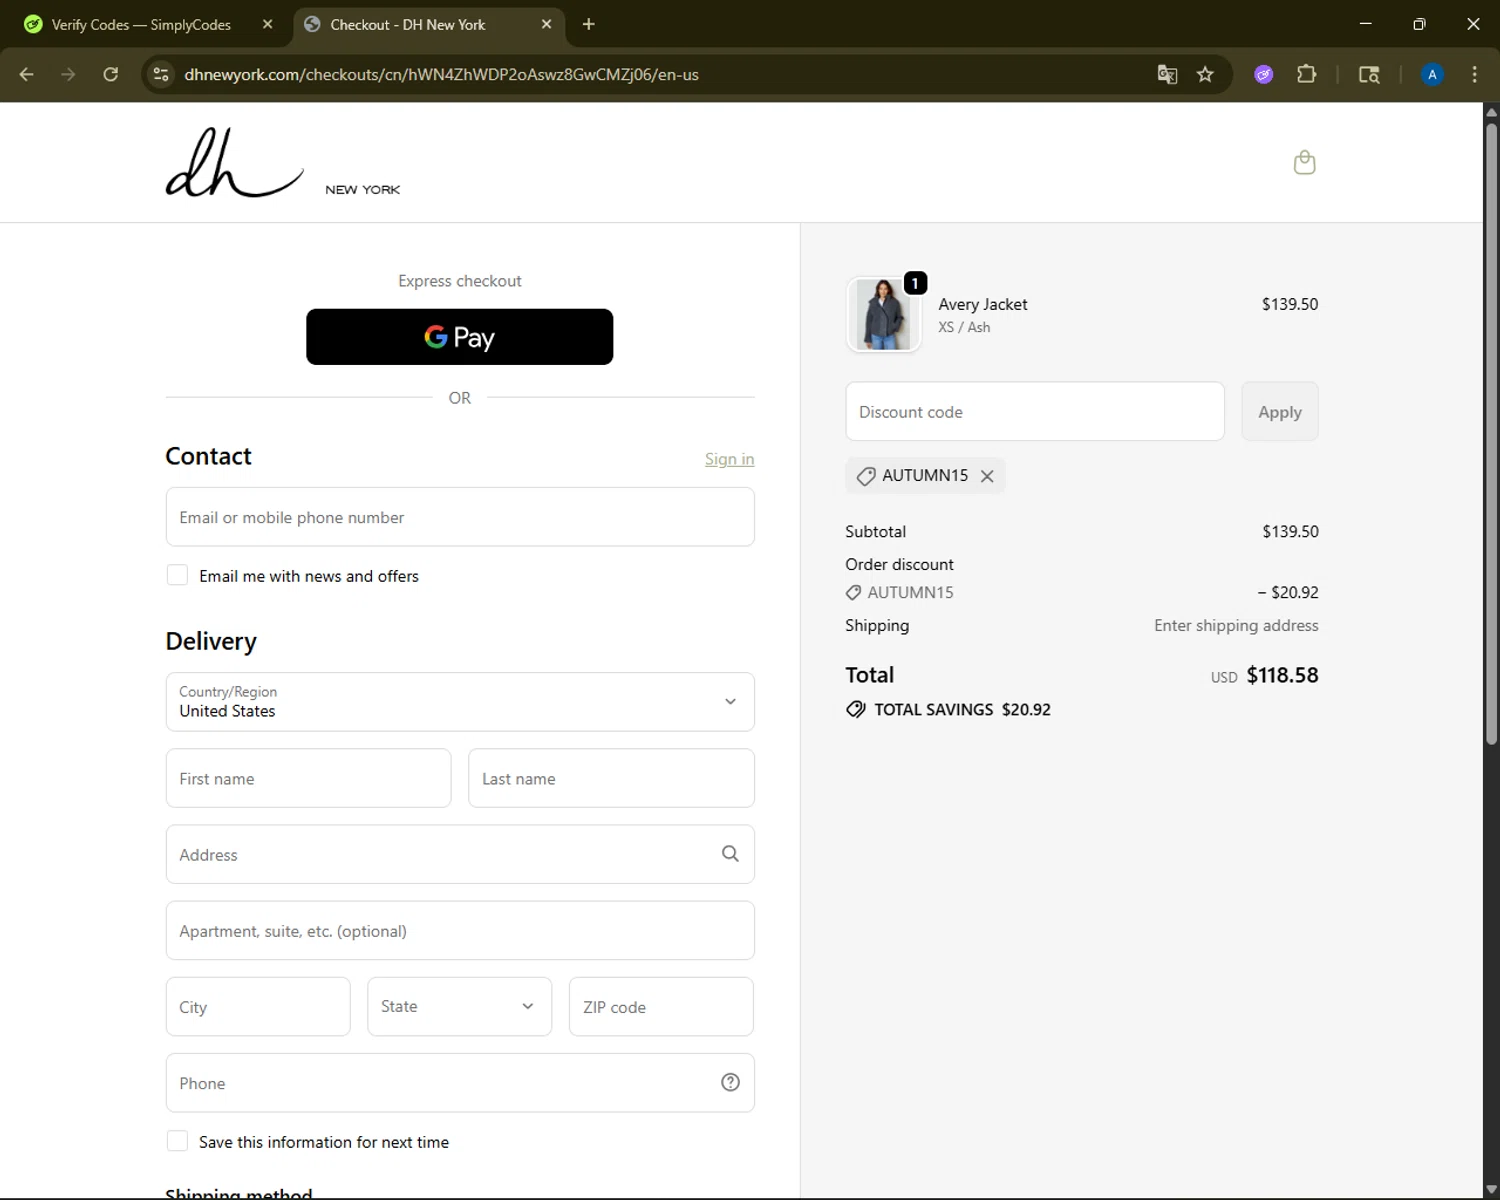Click the browser back arrow
The height and width of the screenshot is (1200, 1500).
pos(27,74)
